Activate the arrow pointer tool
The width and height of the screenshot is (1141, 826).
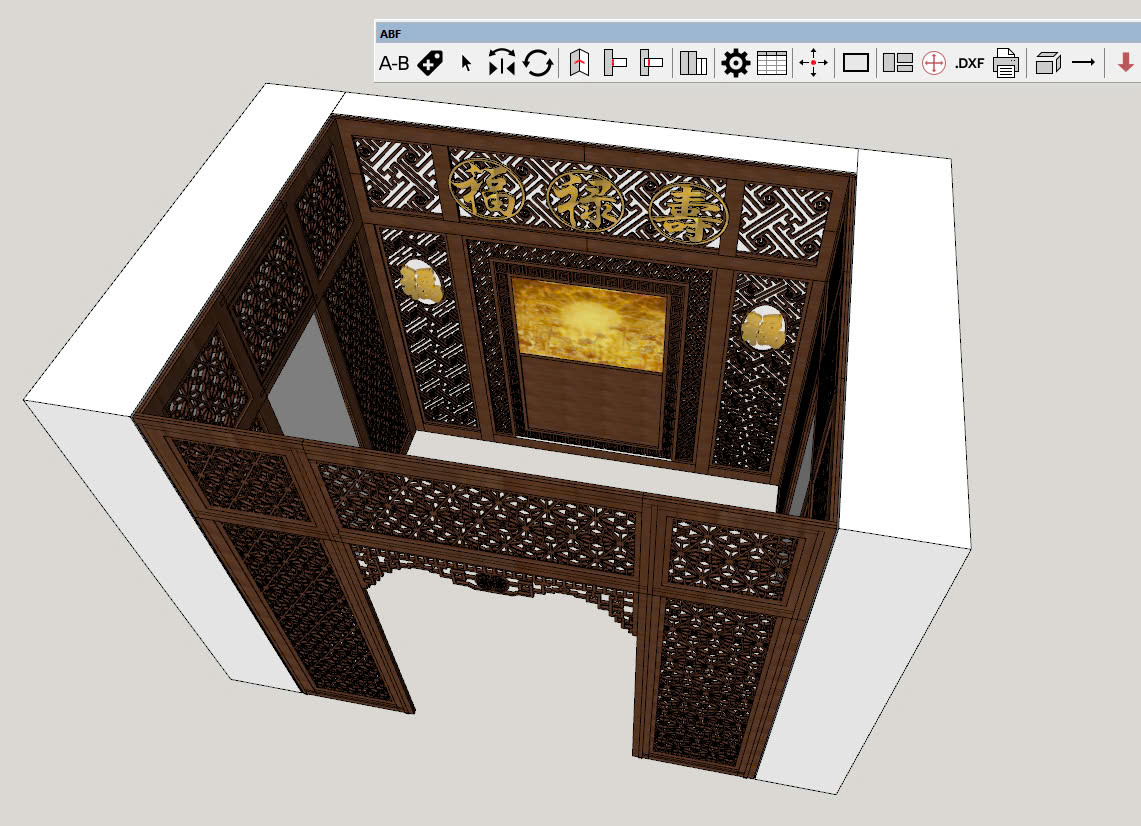click(x=466, y=64)
